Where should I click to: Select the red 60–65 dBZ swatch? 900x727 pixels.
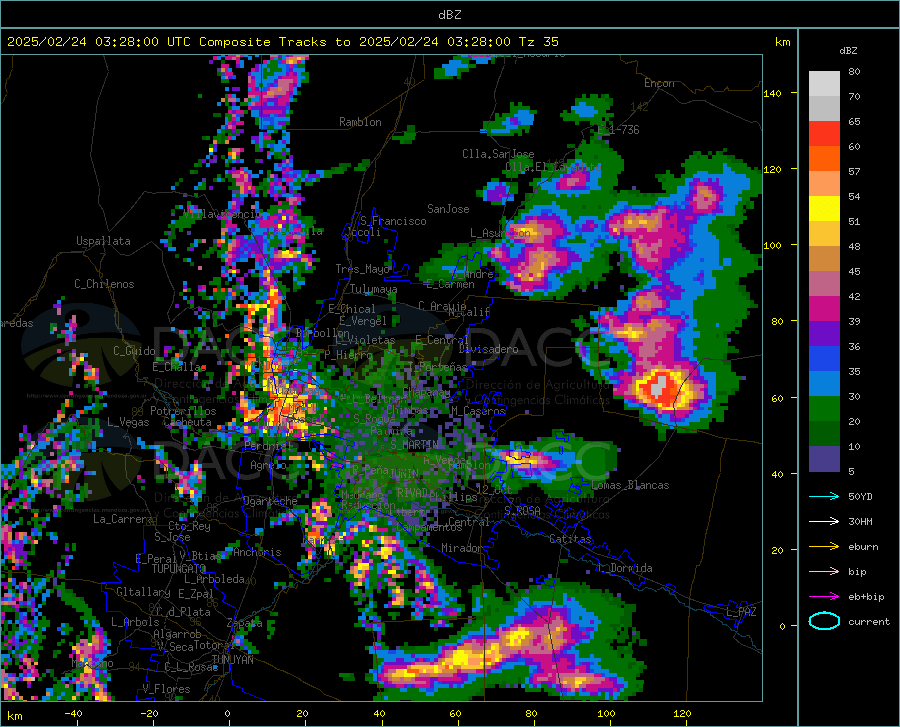824,134
